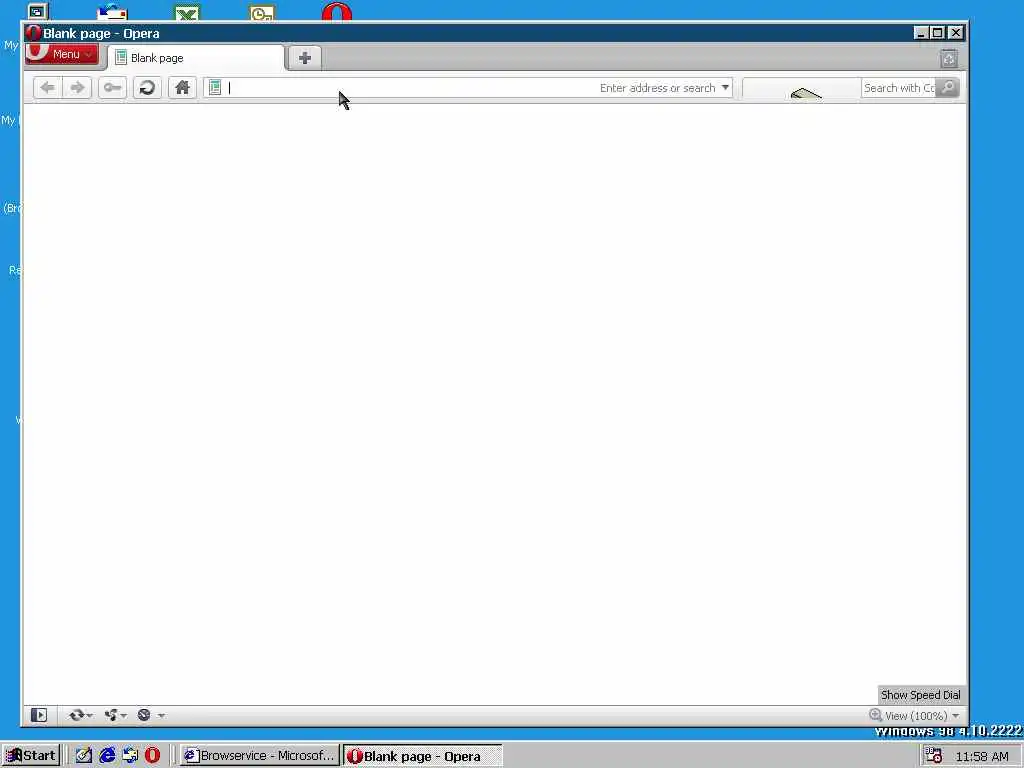Viewport: 1024px width, 768px height.
Task: Select the Blank page tab
Action: (x=196, y=58)
